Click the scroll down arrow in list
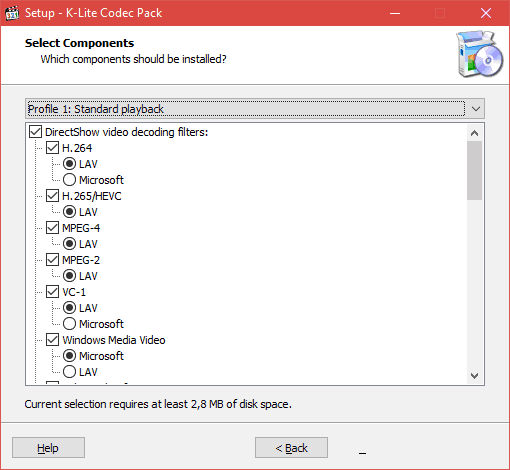This screenshot has height=470, width=510. pos(474,376)
